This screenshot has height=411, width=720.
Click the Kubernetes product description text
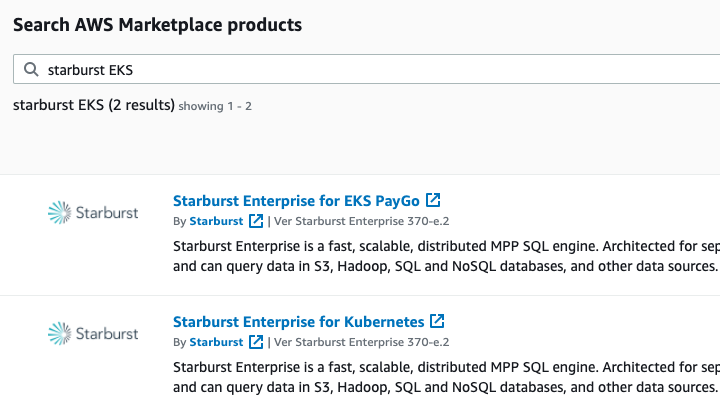tap(446, 377)
